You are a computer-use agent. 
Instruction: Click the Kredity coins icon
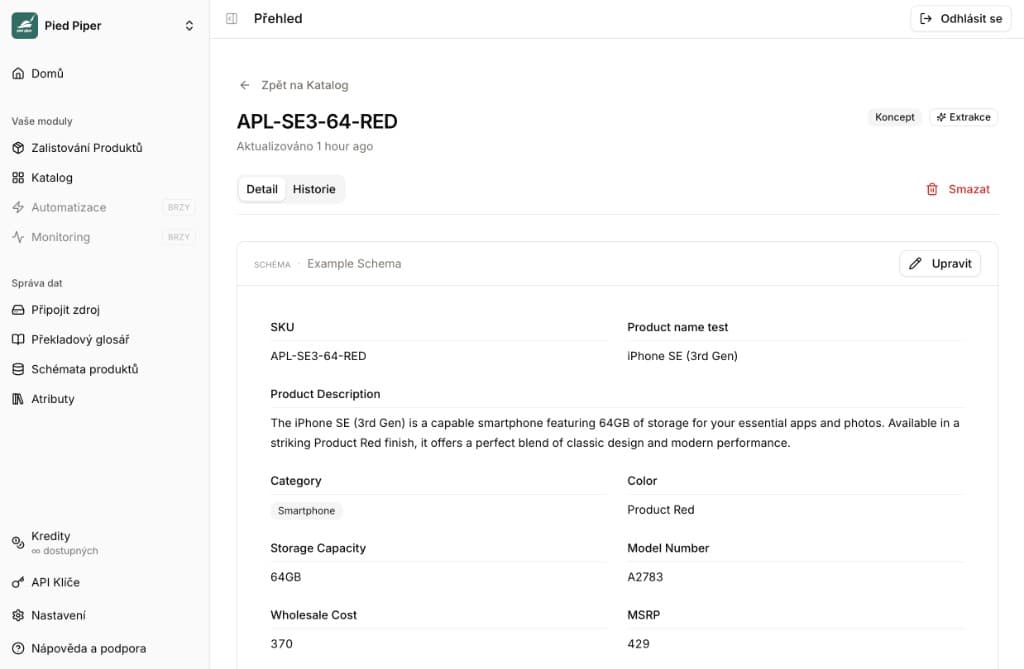tap(18, 542)
